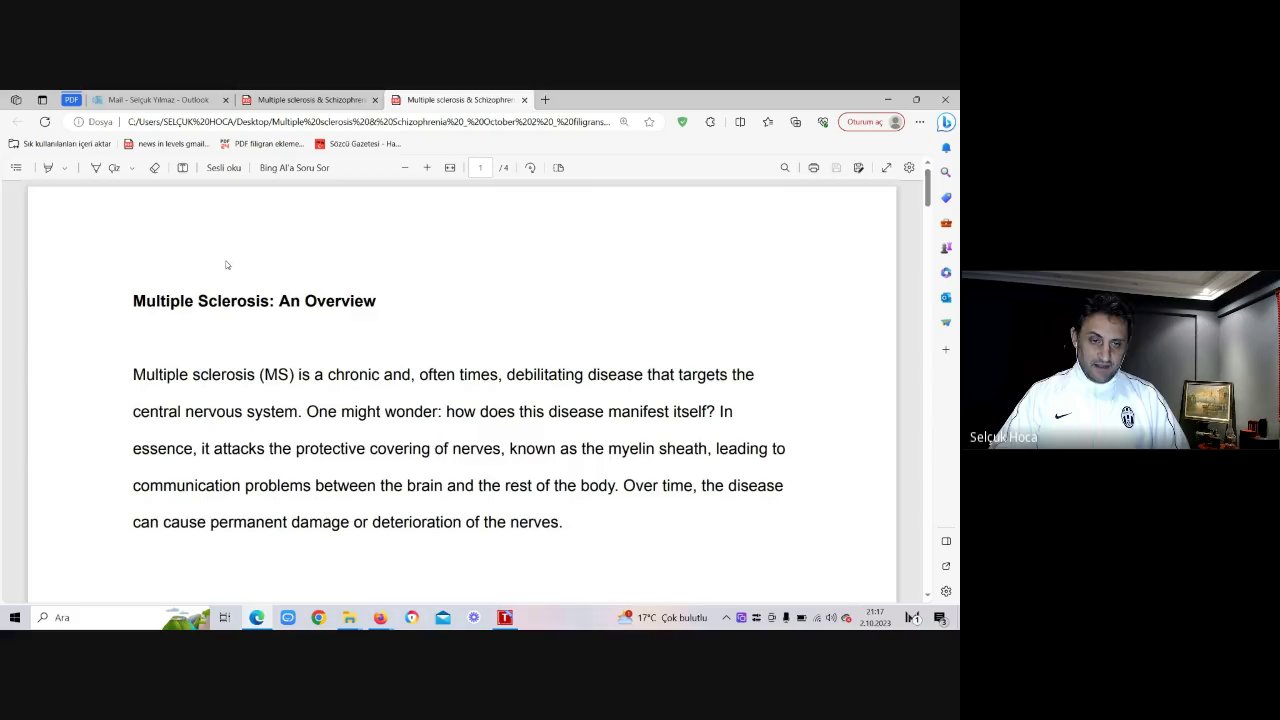Image resolution: width=1280 pixels, height=720 pixels.
Task: Select the Çiz (Draw) tool
Action: [105, 168]
